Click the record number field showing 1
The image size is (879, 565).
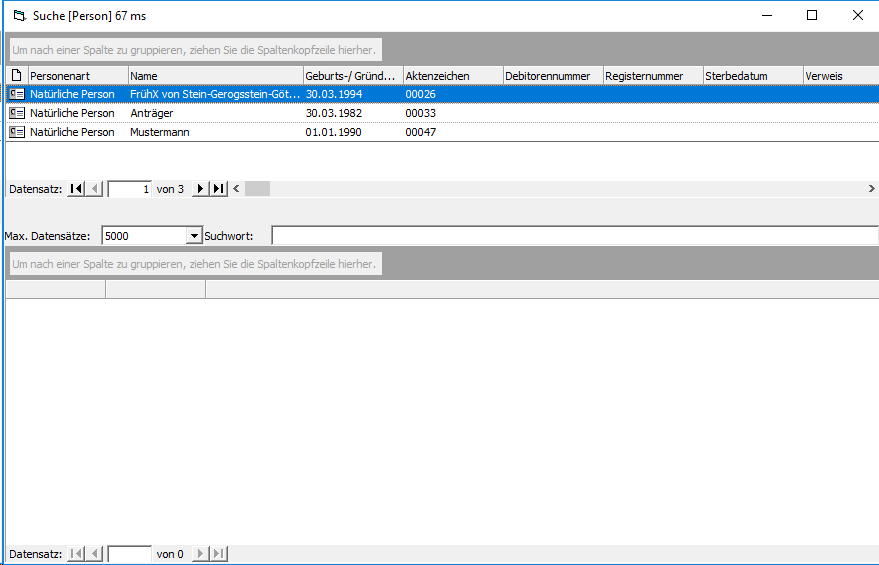pyautogui.click(x=129, y=189)
